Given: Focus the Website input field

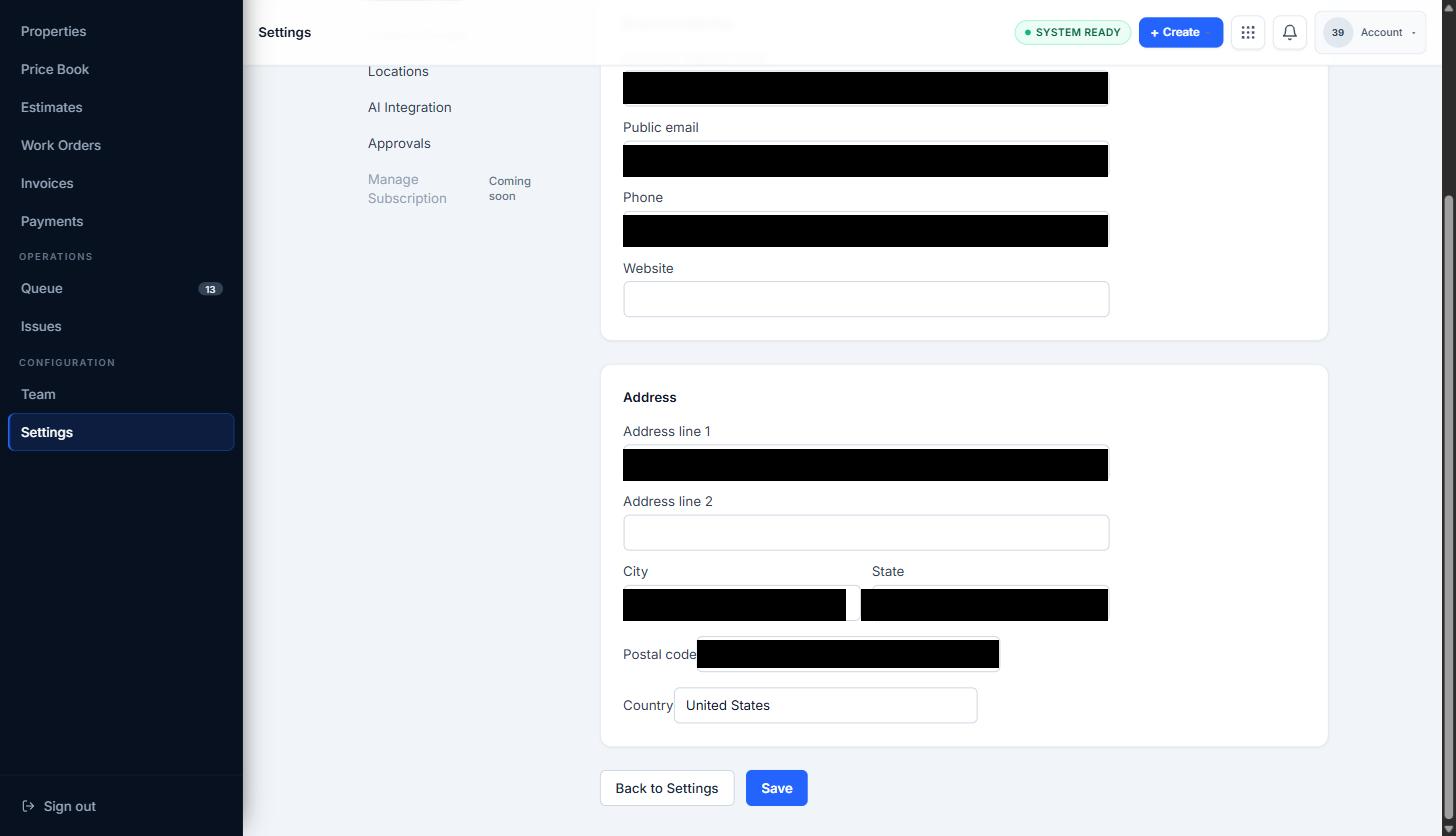Looking at the screenshot, I should click(x=866, y=299).
